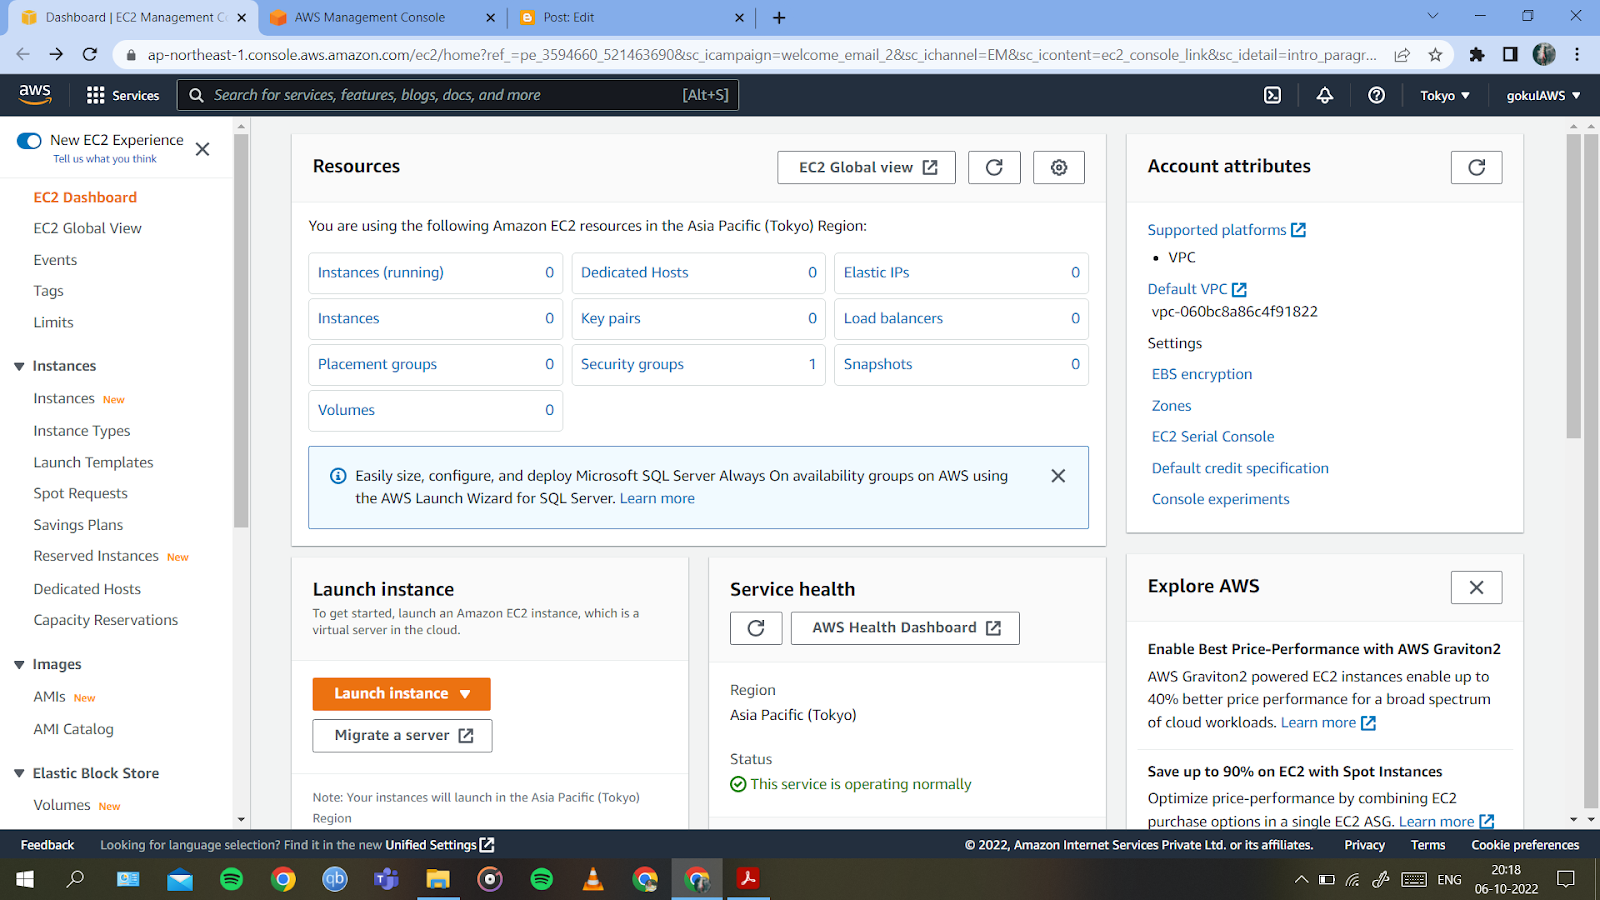Open Chrome profile avatar
Viewport: 1600px width, 900px height.
pos(1544,55)
